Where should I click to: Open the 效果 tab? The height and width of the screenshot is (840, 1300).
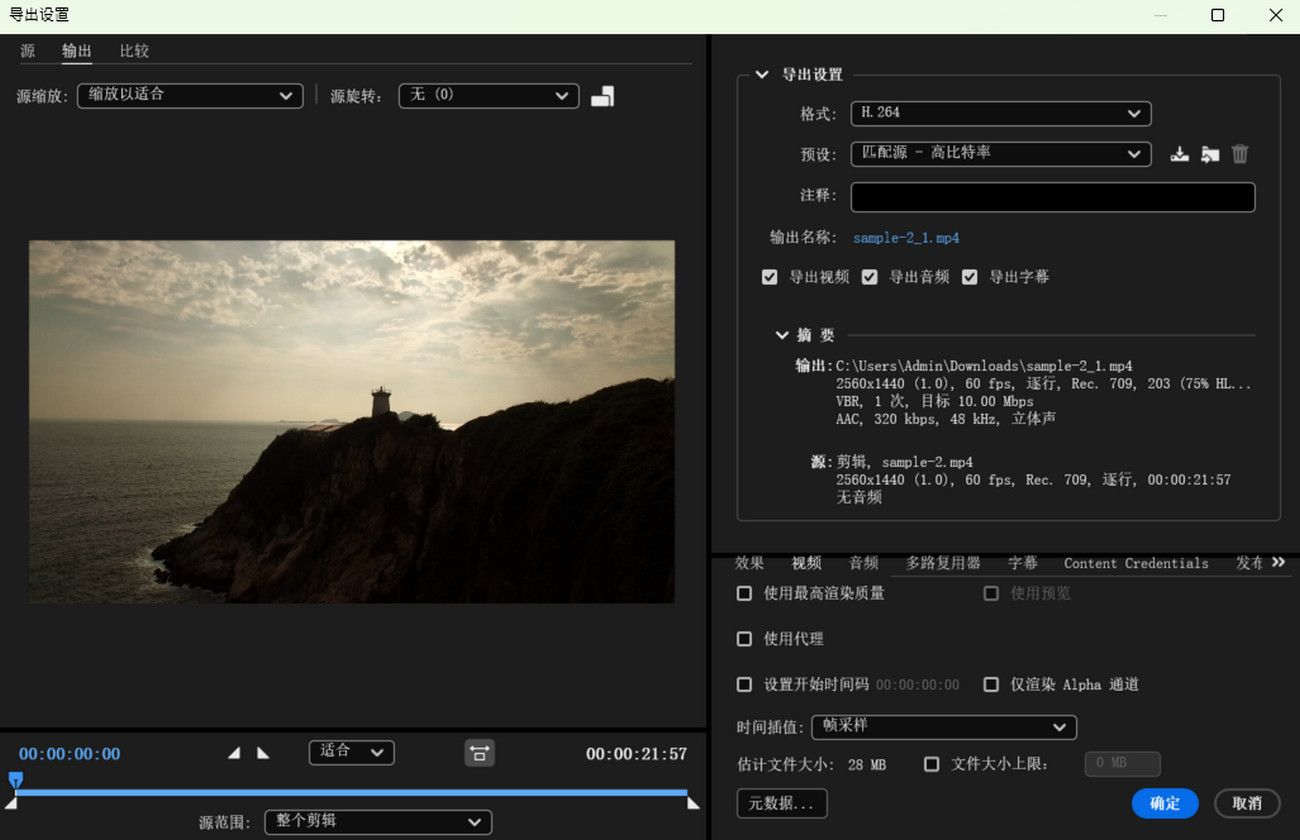pyautogui.click(x=749, y=563)
